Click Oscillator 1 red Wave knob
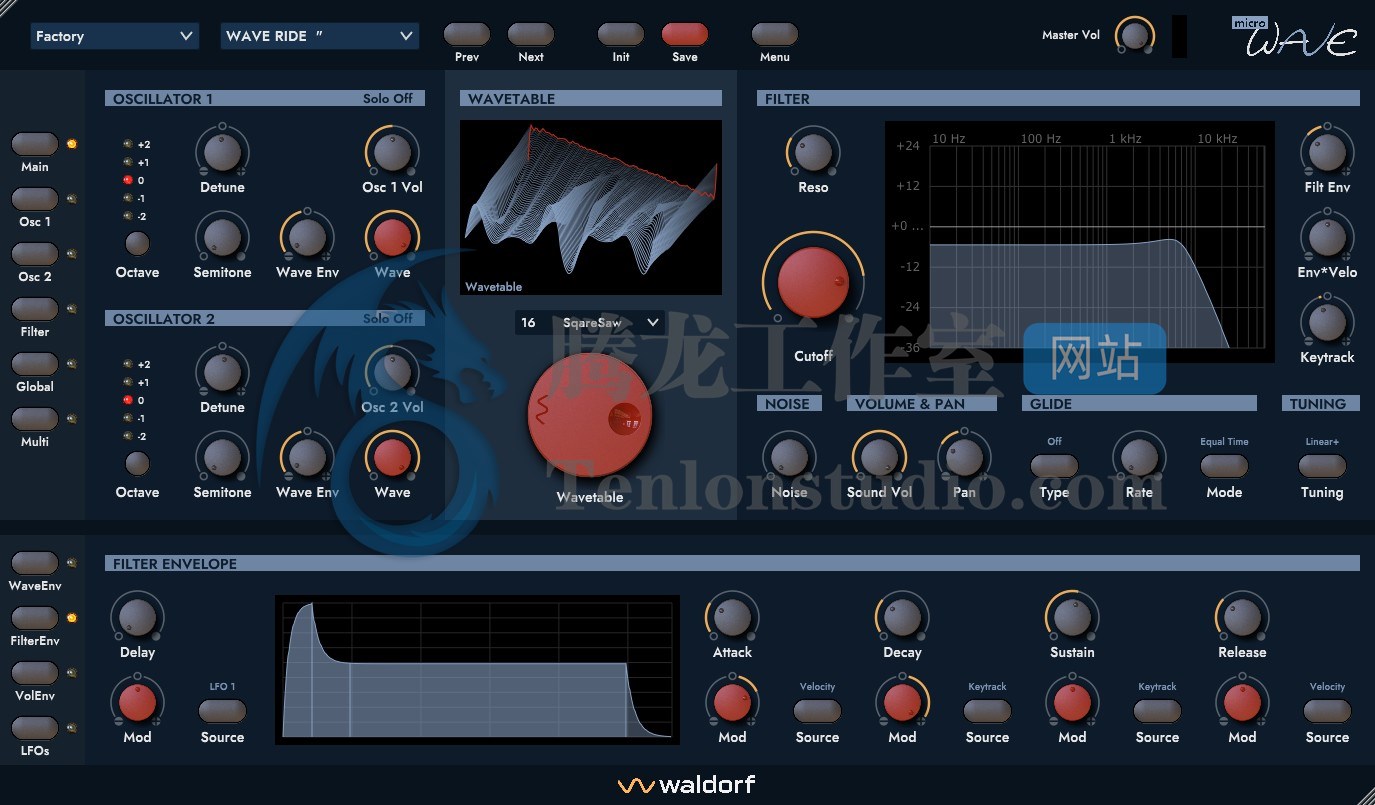Viewport: 1375px width, 805px height. pos(392,237)
